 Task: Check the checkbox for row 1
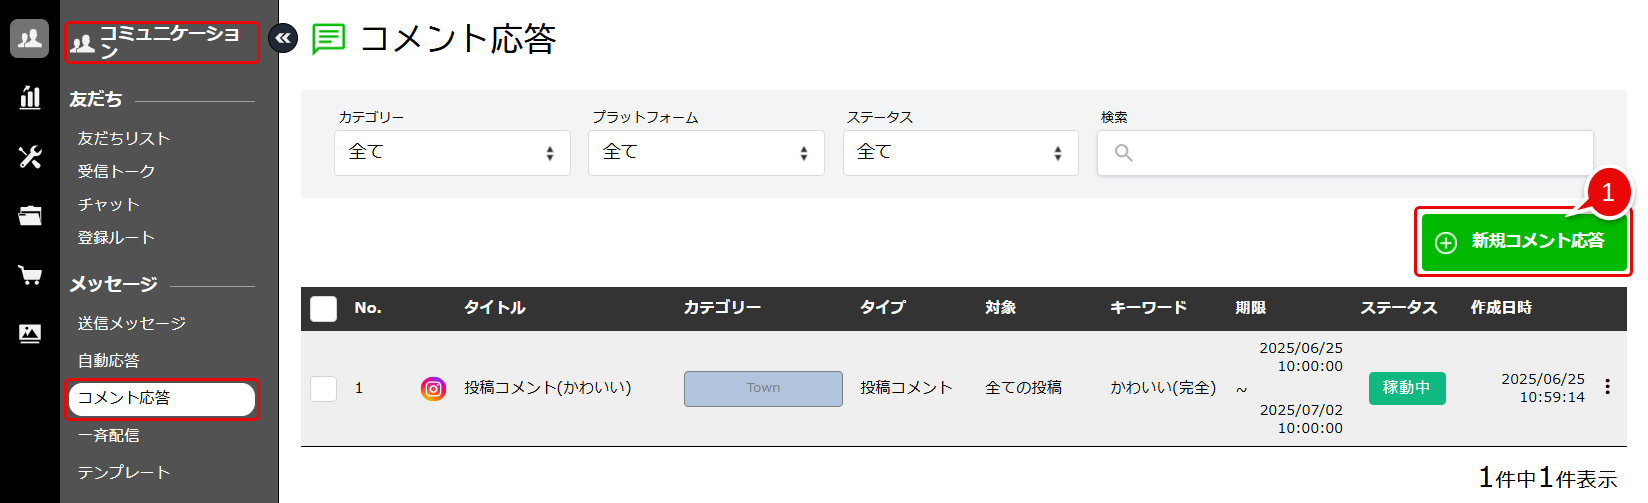tap(324, 388)
